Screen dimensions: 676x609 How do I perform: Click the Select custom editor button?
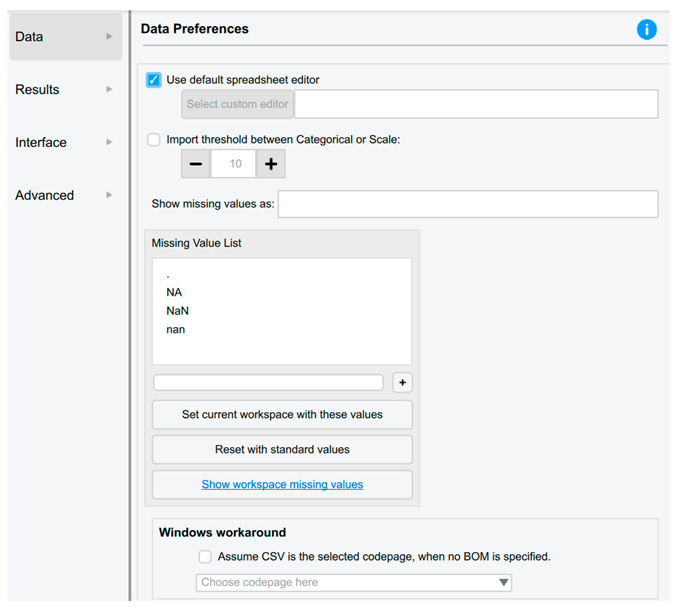tap(237, 104)
